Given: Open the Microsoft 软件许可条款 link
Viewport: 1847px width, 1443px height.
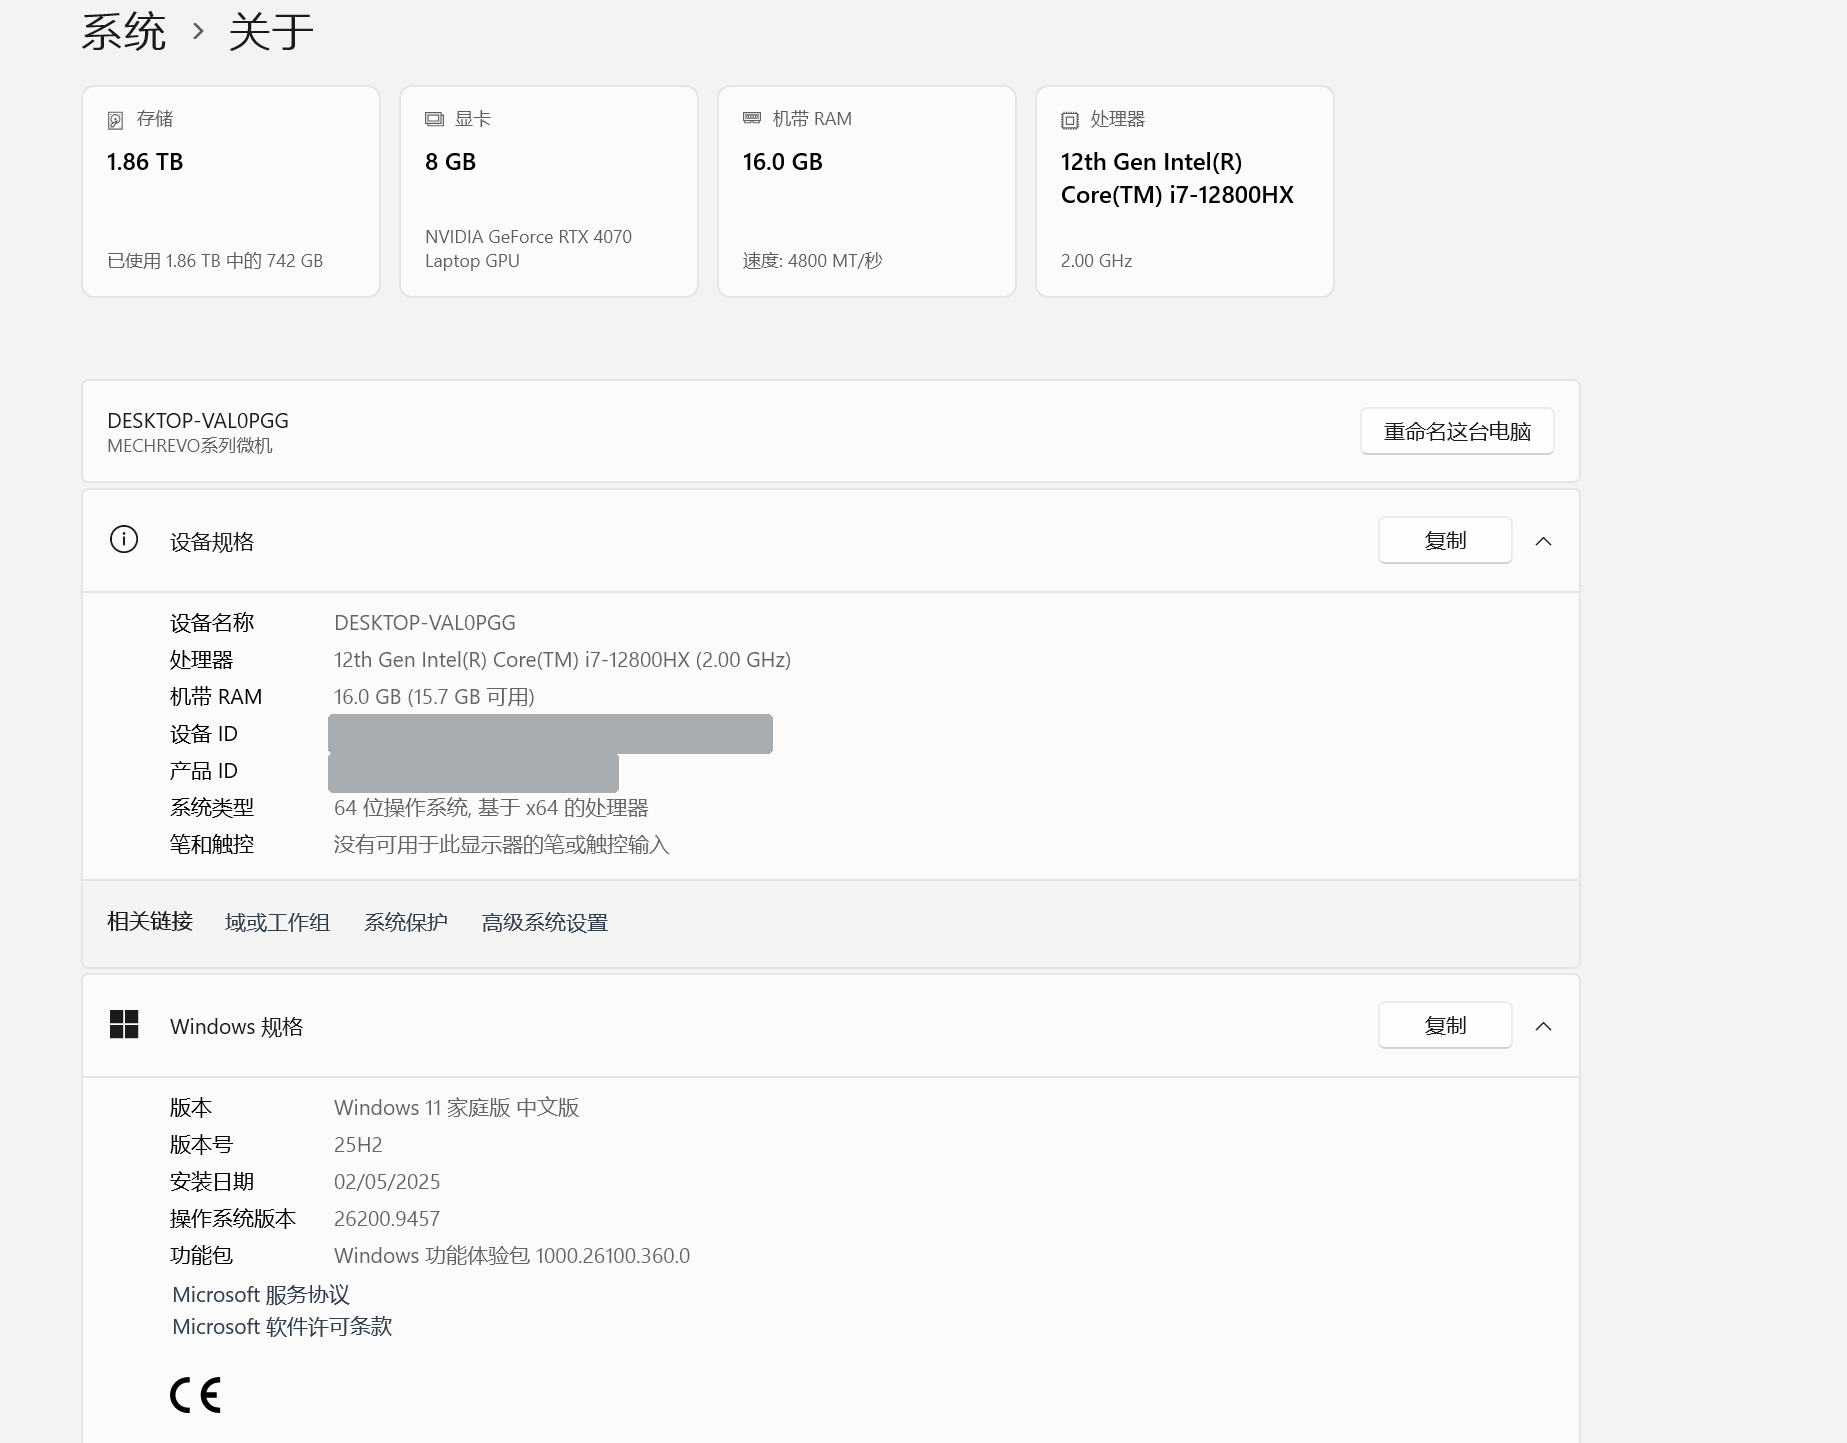Looking at the screenshot, I should point(282,1326).
